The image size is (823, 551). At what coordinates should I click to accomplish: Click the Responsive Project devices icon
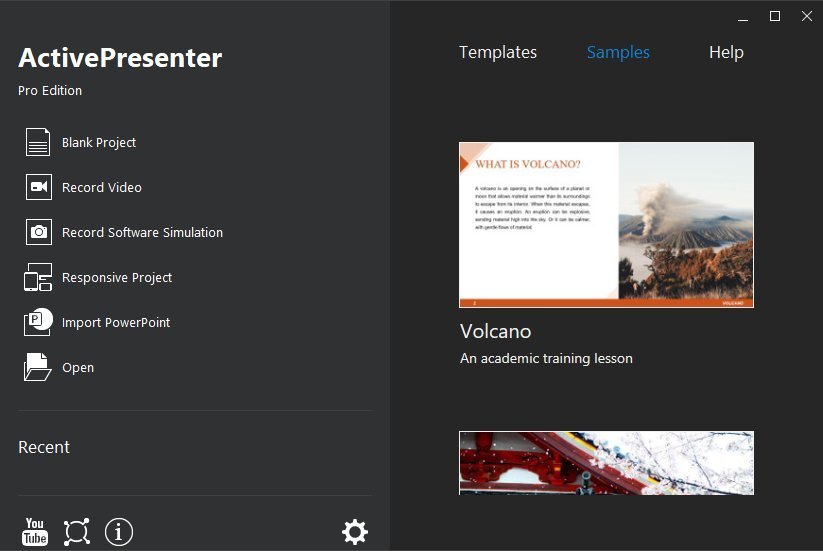pos(38,277)
